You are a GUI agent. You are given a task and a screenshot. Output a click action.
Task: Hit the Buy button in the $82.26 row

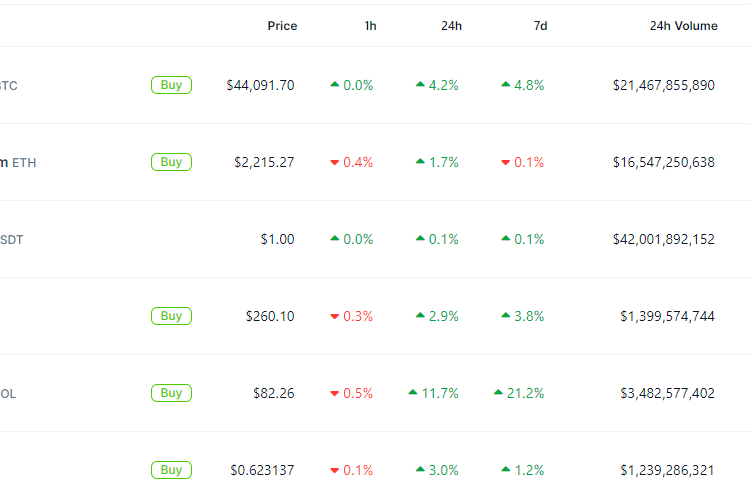(x=171, y=393)
